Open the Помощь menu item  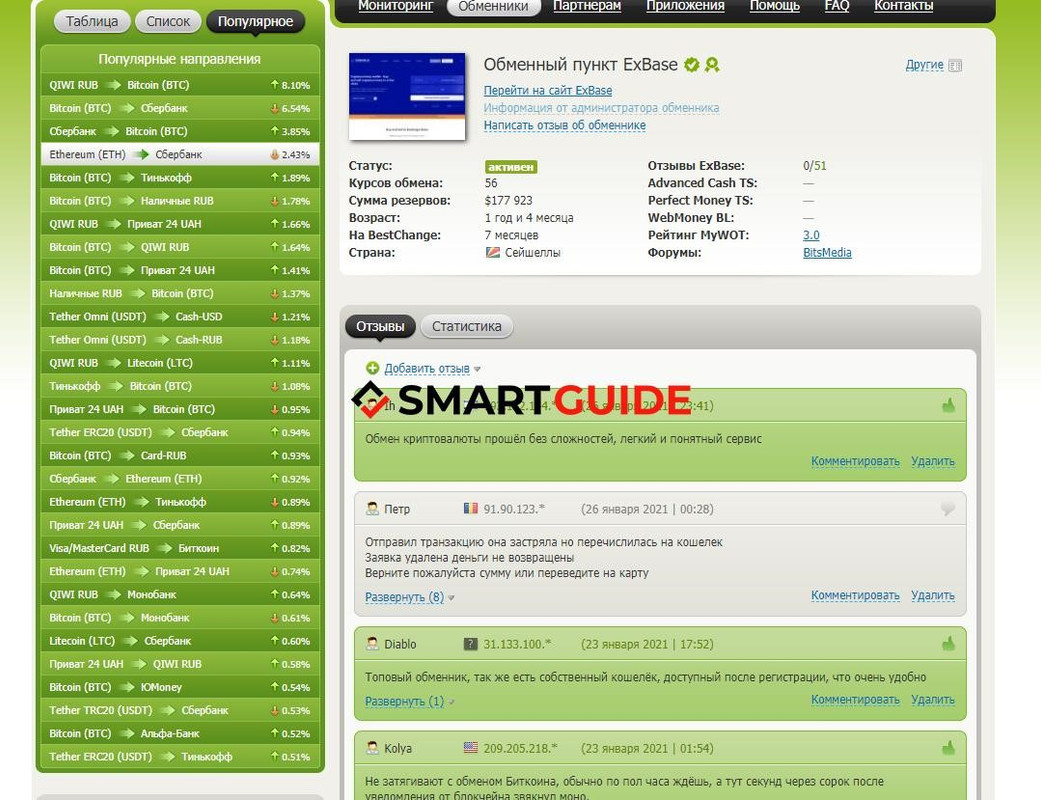tap(774, 6)
